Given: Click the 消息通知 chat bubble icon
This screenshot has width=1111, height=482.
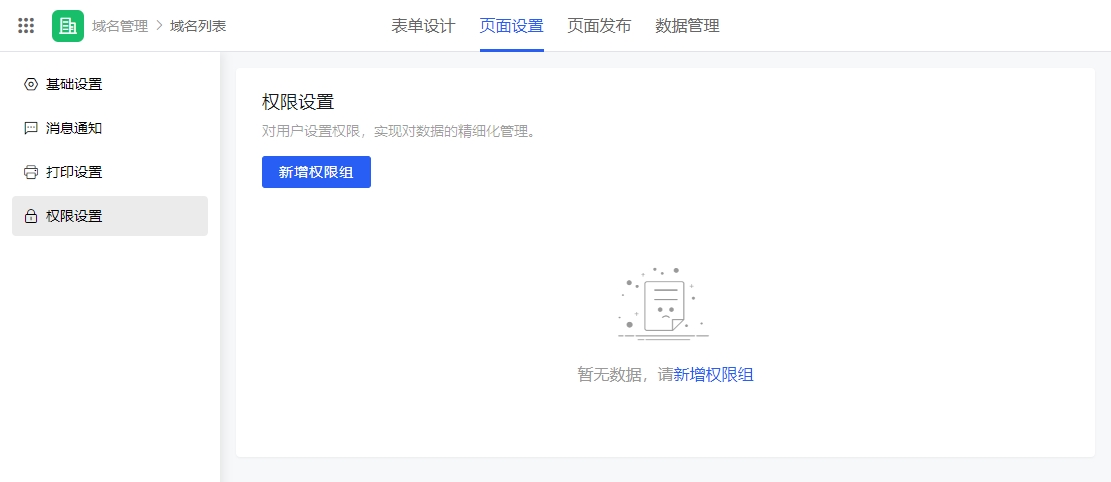Looking at the screenshot, I should pyautogui.click(x=30, y=128).
